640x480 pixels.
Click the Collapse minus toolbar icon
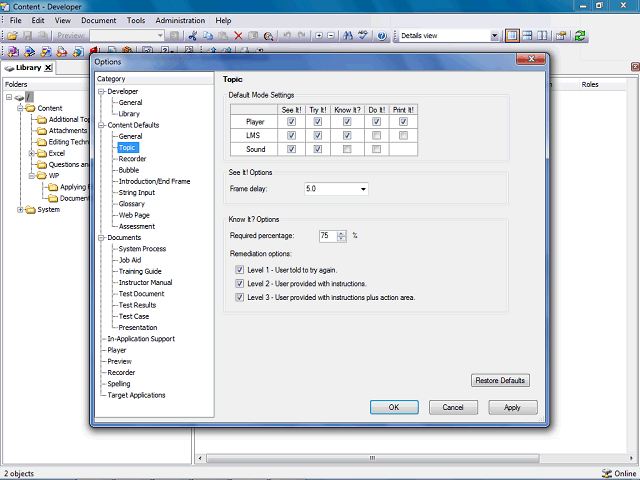point(331,36)
